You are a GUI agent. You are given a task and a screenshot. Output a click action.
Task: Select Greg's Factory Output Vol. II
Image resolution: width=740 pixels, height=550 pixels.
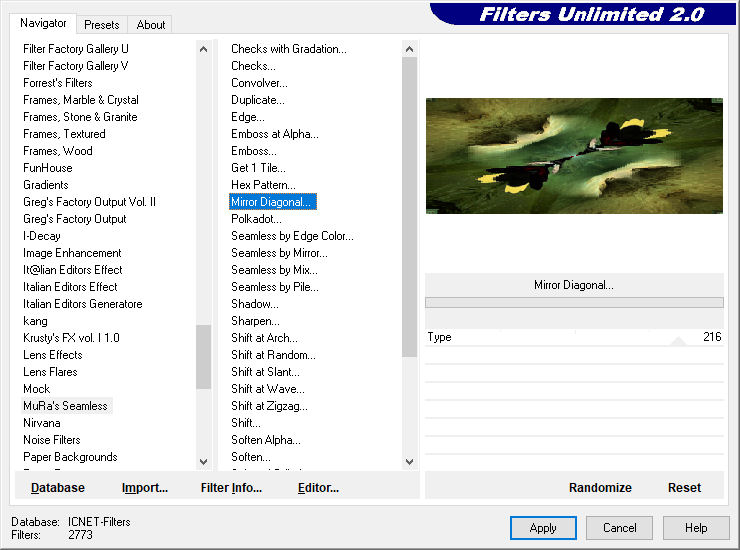click(89, 202)
